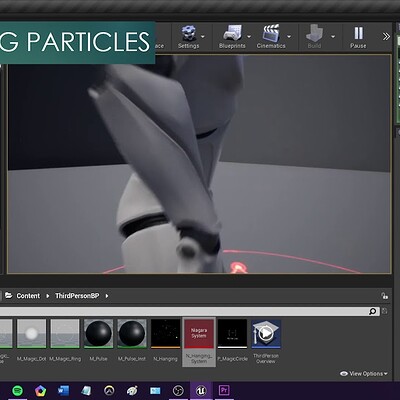Viewport: 400px width, 400px height.
Task: Open the Build options dropdown arrow
Action: (x=333, y=36)
